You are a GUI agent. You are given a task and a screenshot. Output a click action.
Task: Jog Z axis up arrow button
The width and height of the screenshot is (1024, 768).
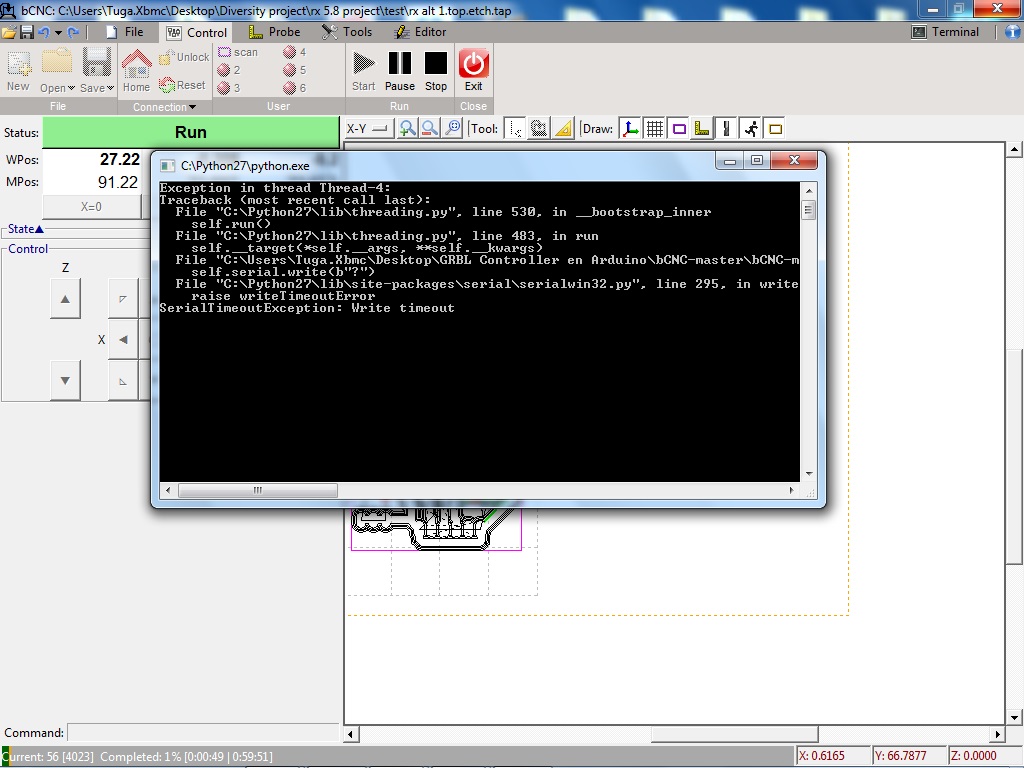pyautogui.click(x=65, y=299)
